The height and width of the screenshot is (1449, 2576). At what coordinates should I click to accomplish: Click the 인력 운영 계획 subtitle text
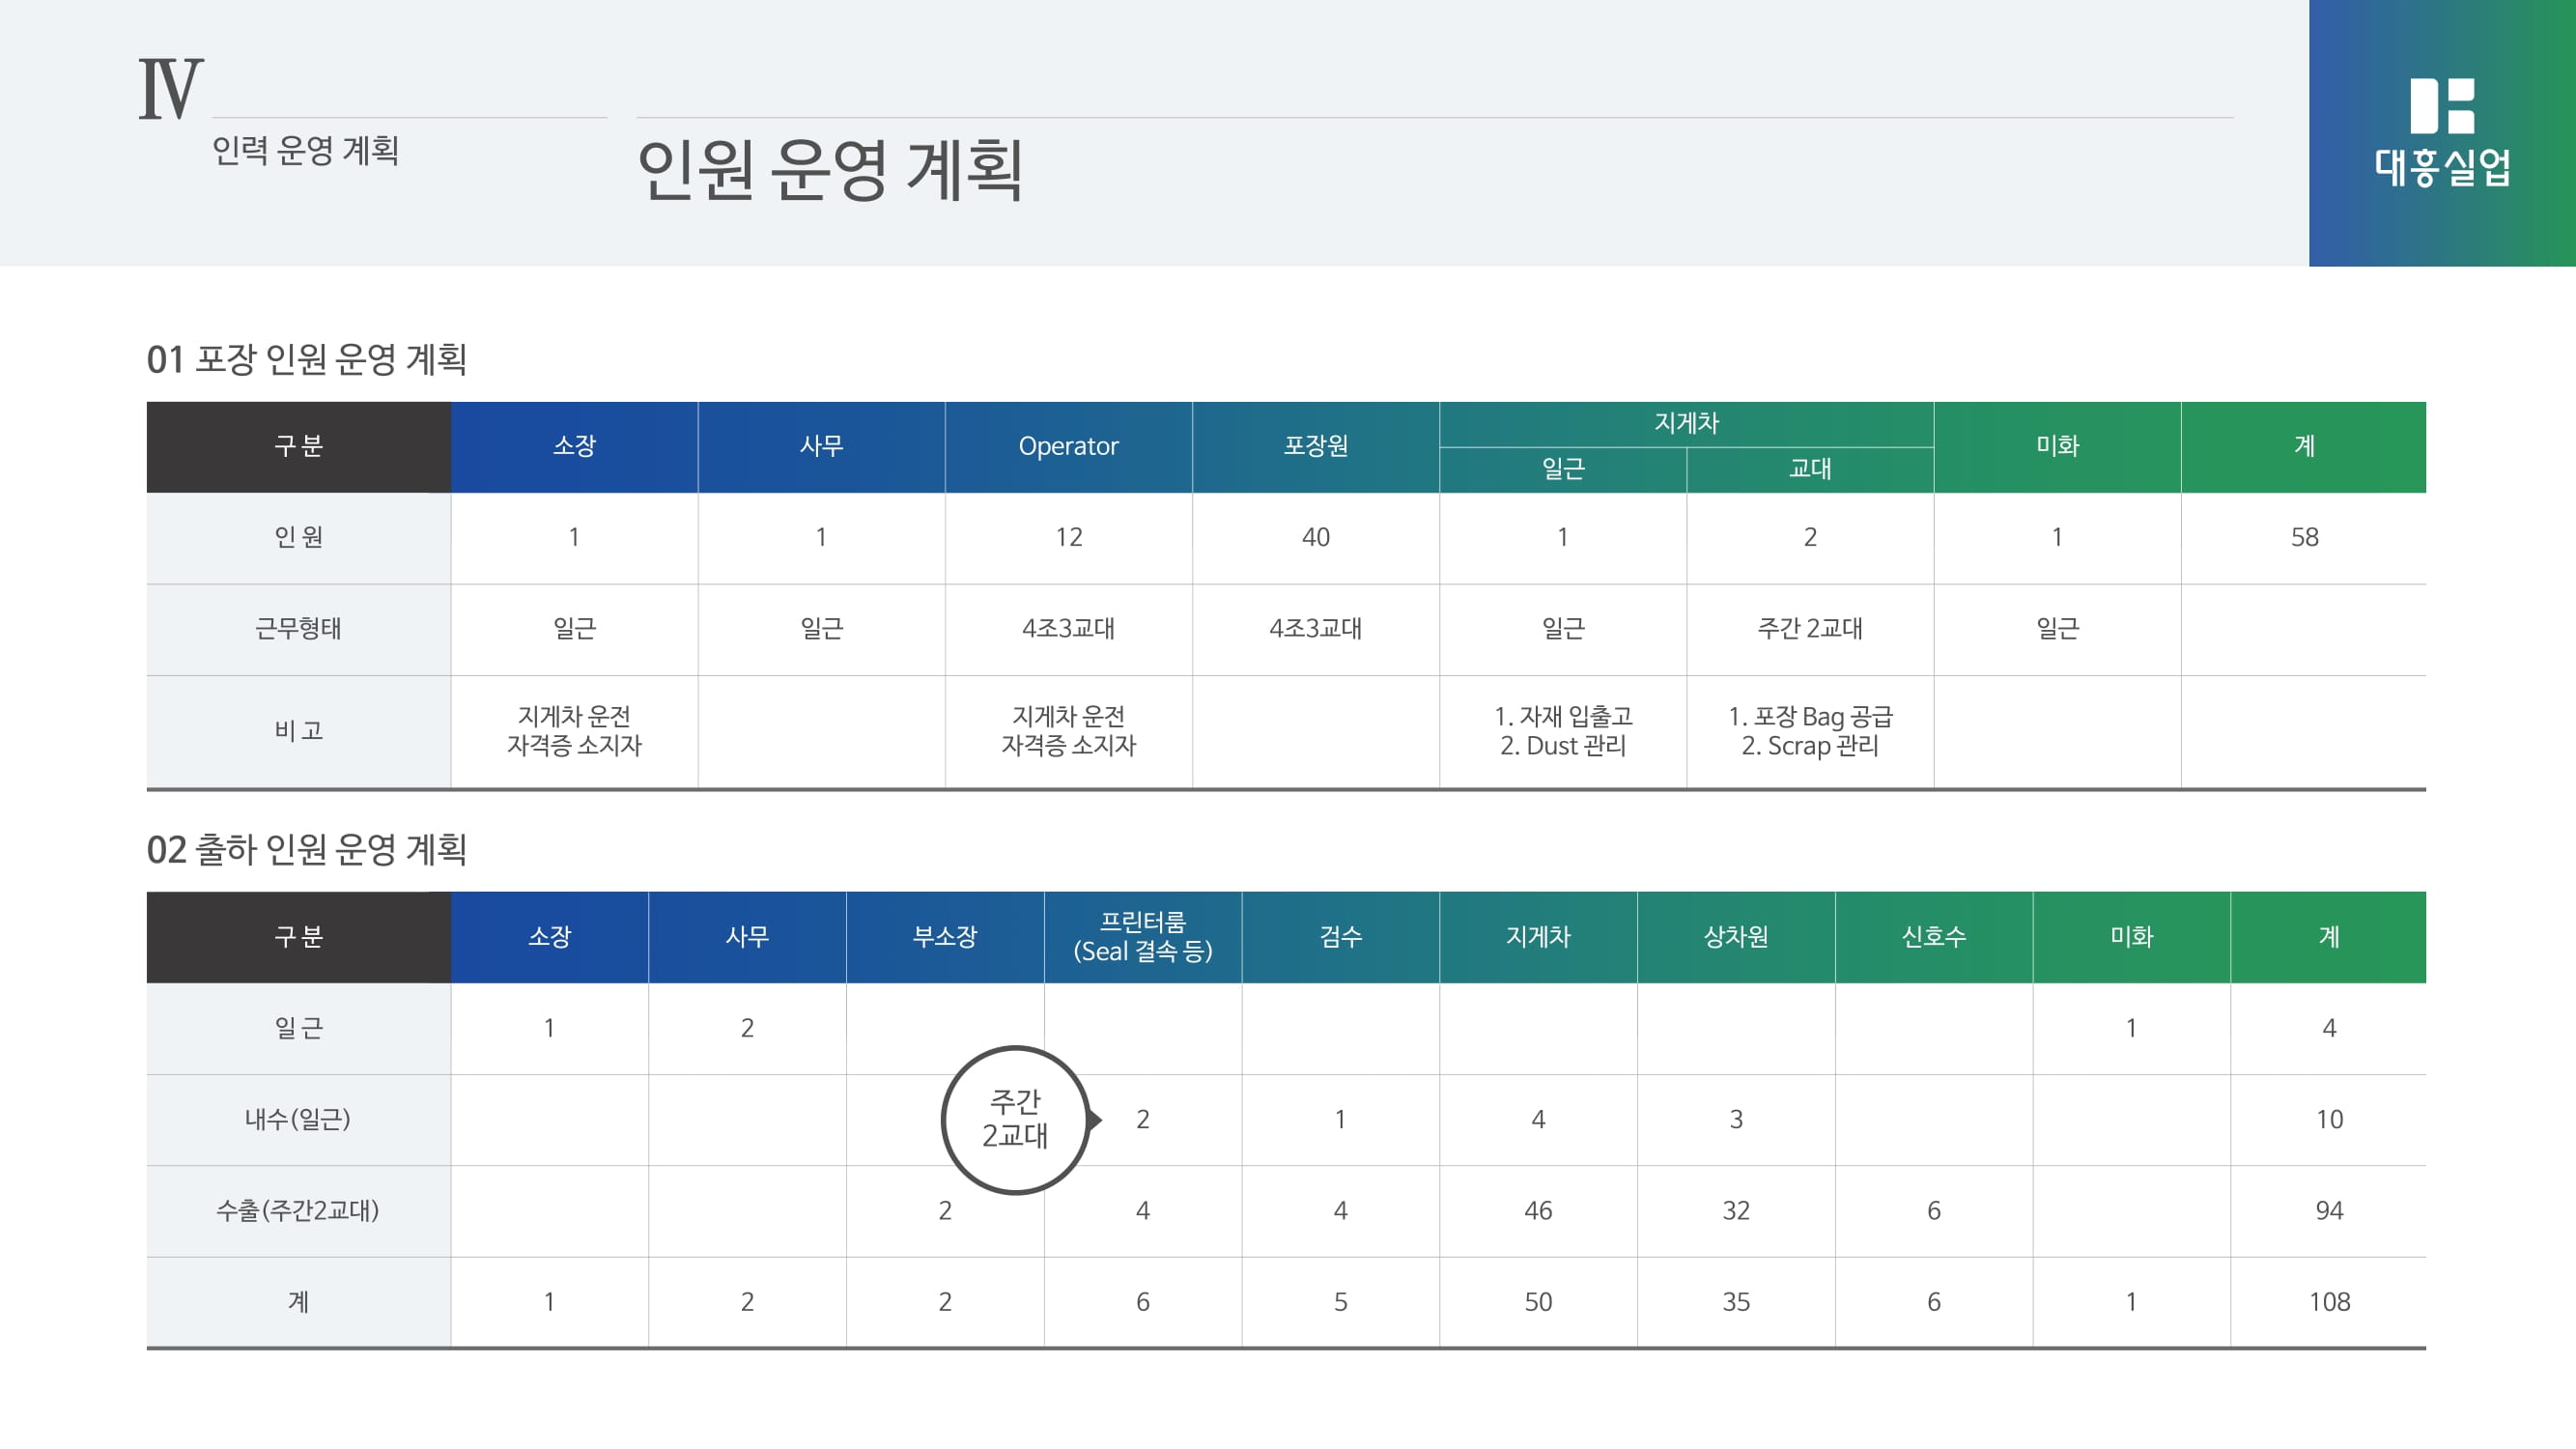[x=305, y=150]
